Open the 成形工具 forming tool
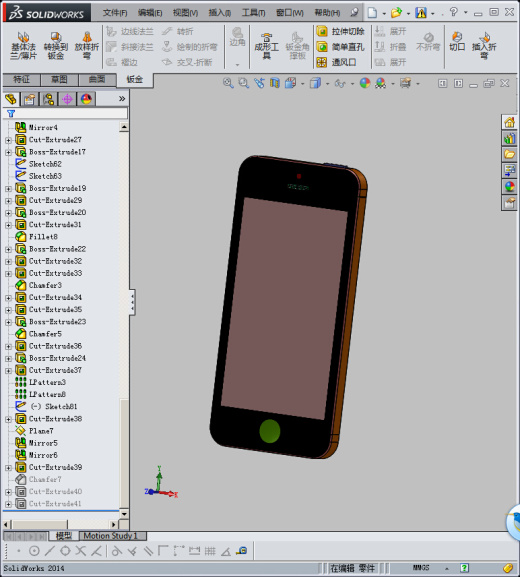This screenshot has height=577, width=520. (x=266, y=46)
